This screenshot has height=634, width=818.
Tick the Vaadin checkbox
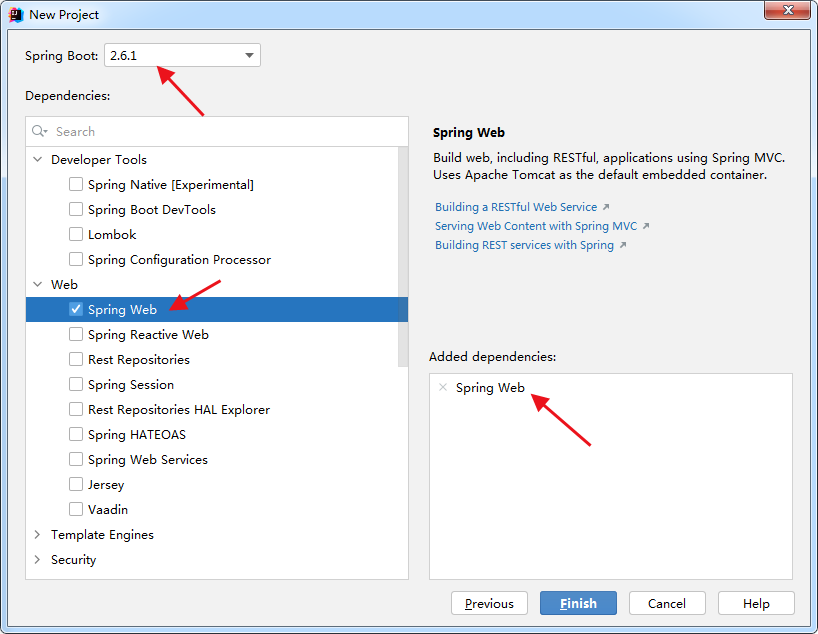point(76,510)
